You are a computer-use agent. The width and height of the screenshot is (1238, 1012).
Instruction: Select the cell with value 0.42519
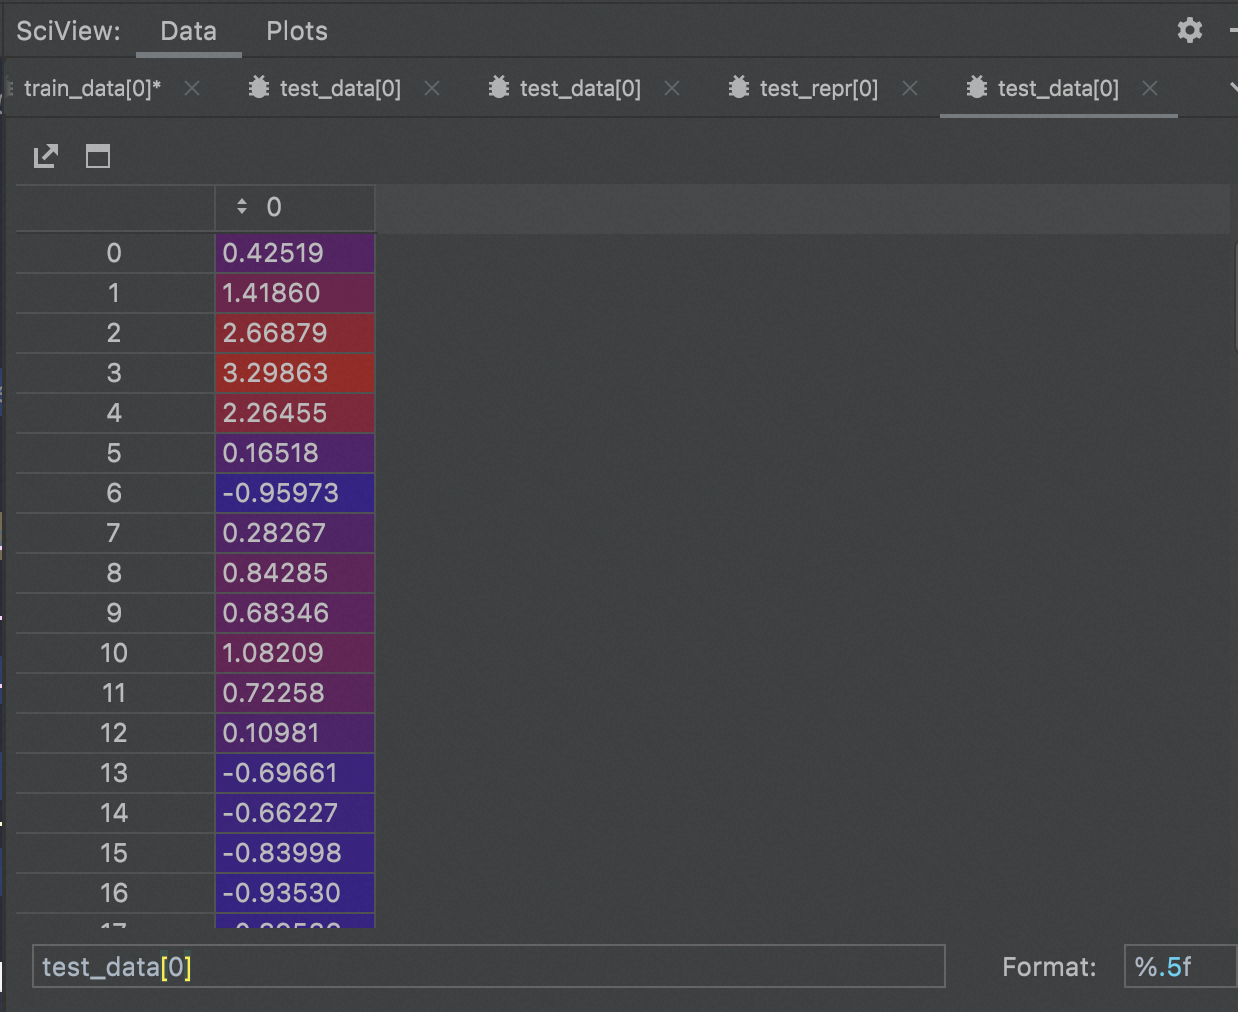294,253
